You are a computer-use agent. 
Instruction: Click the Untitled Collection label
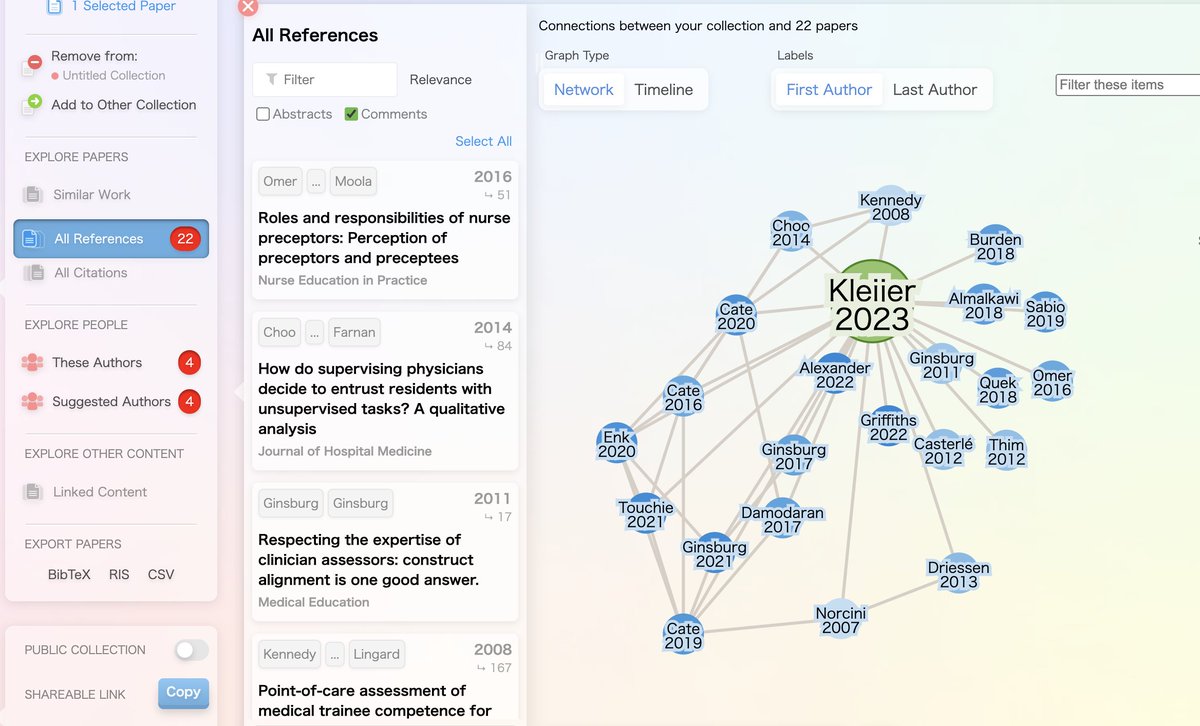point(114,76)
